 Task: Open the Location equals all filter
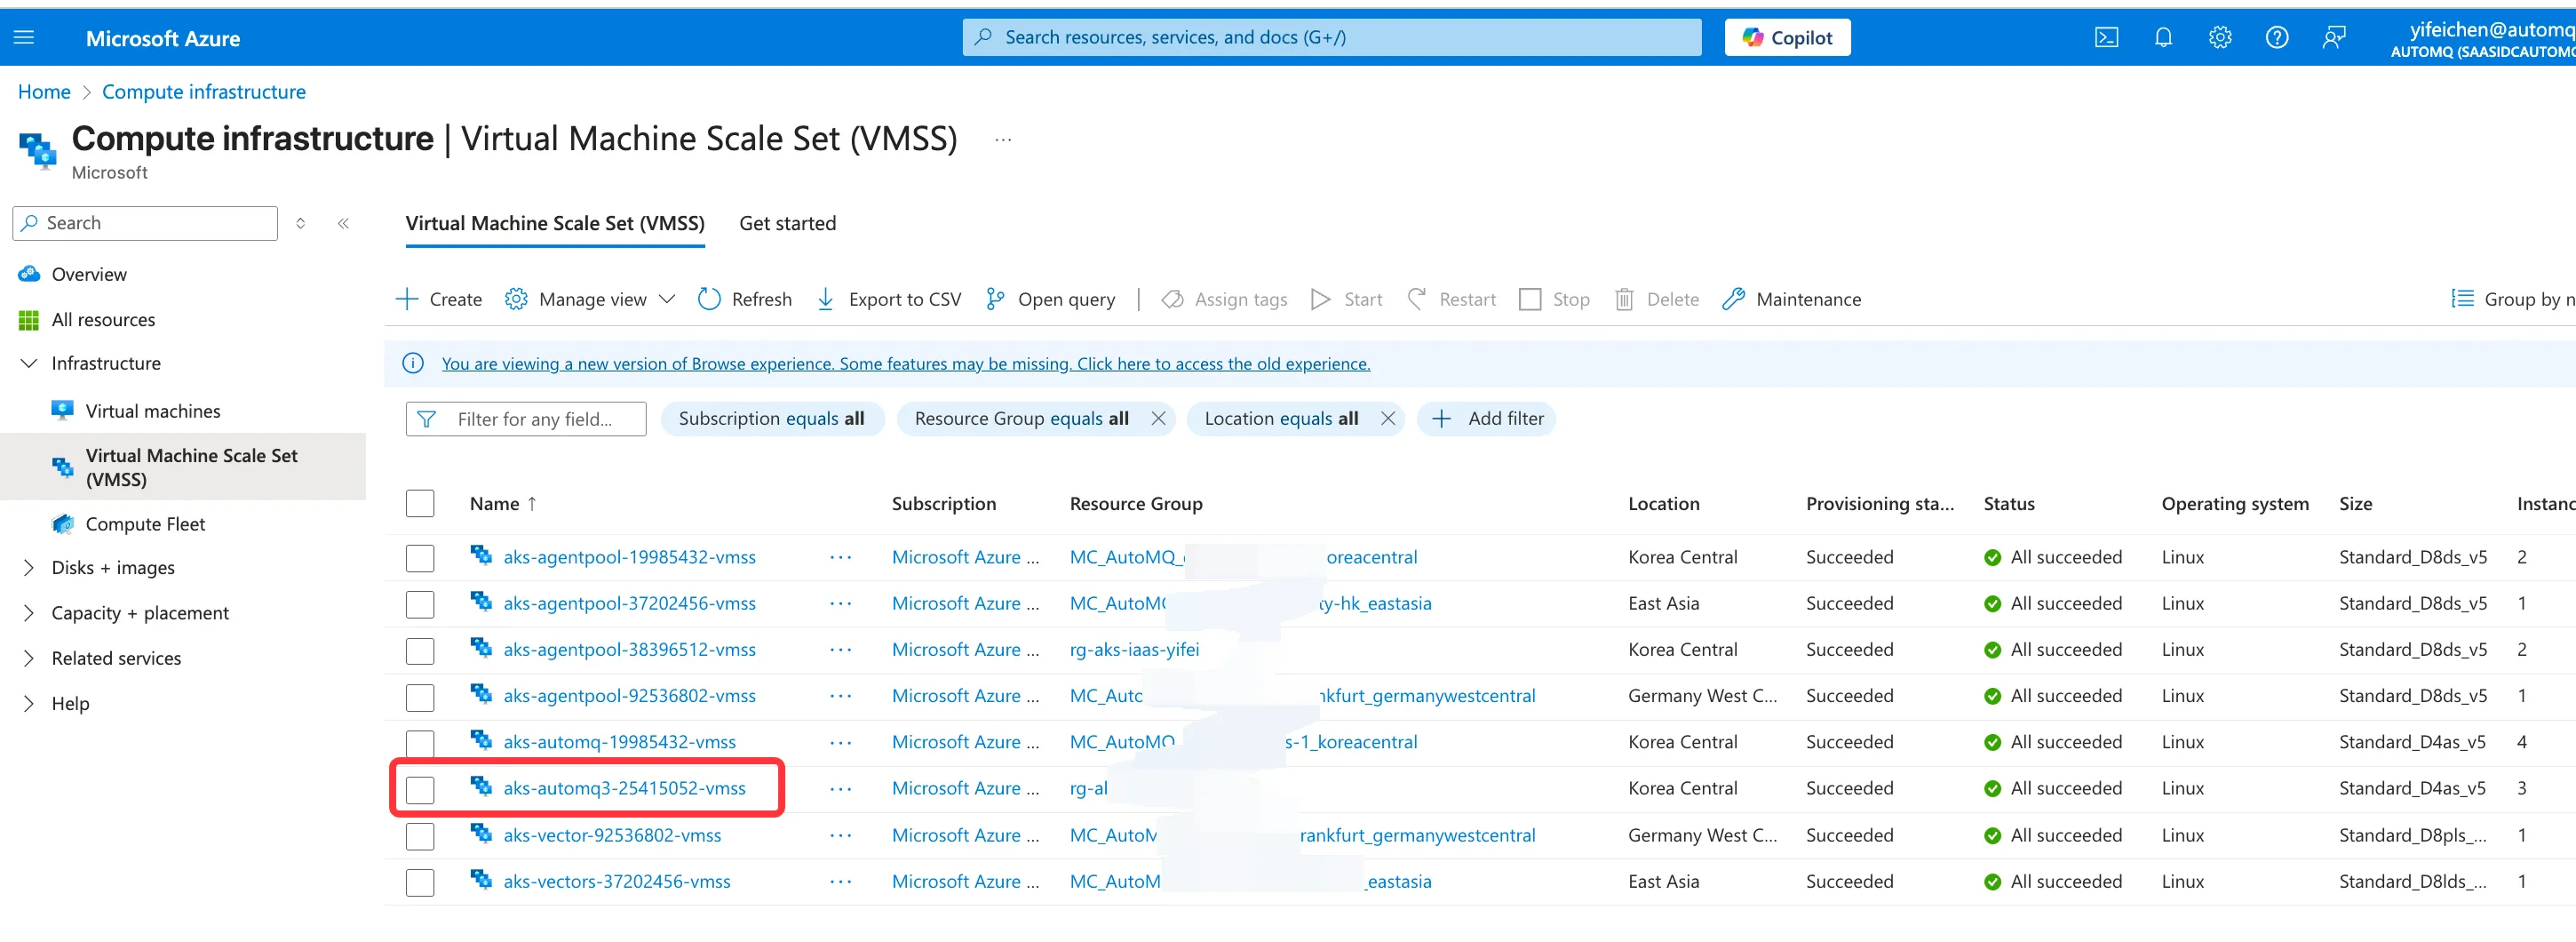click(x=1281, y=419)
